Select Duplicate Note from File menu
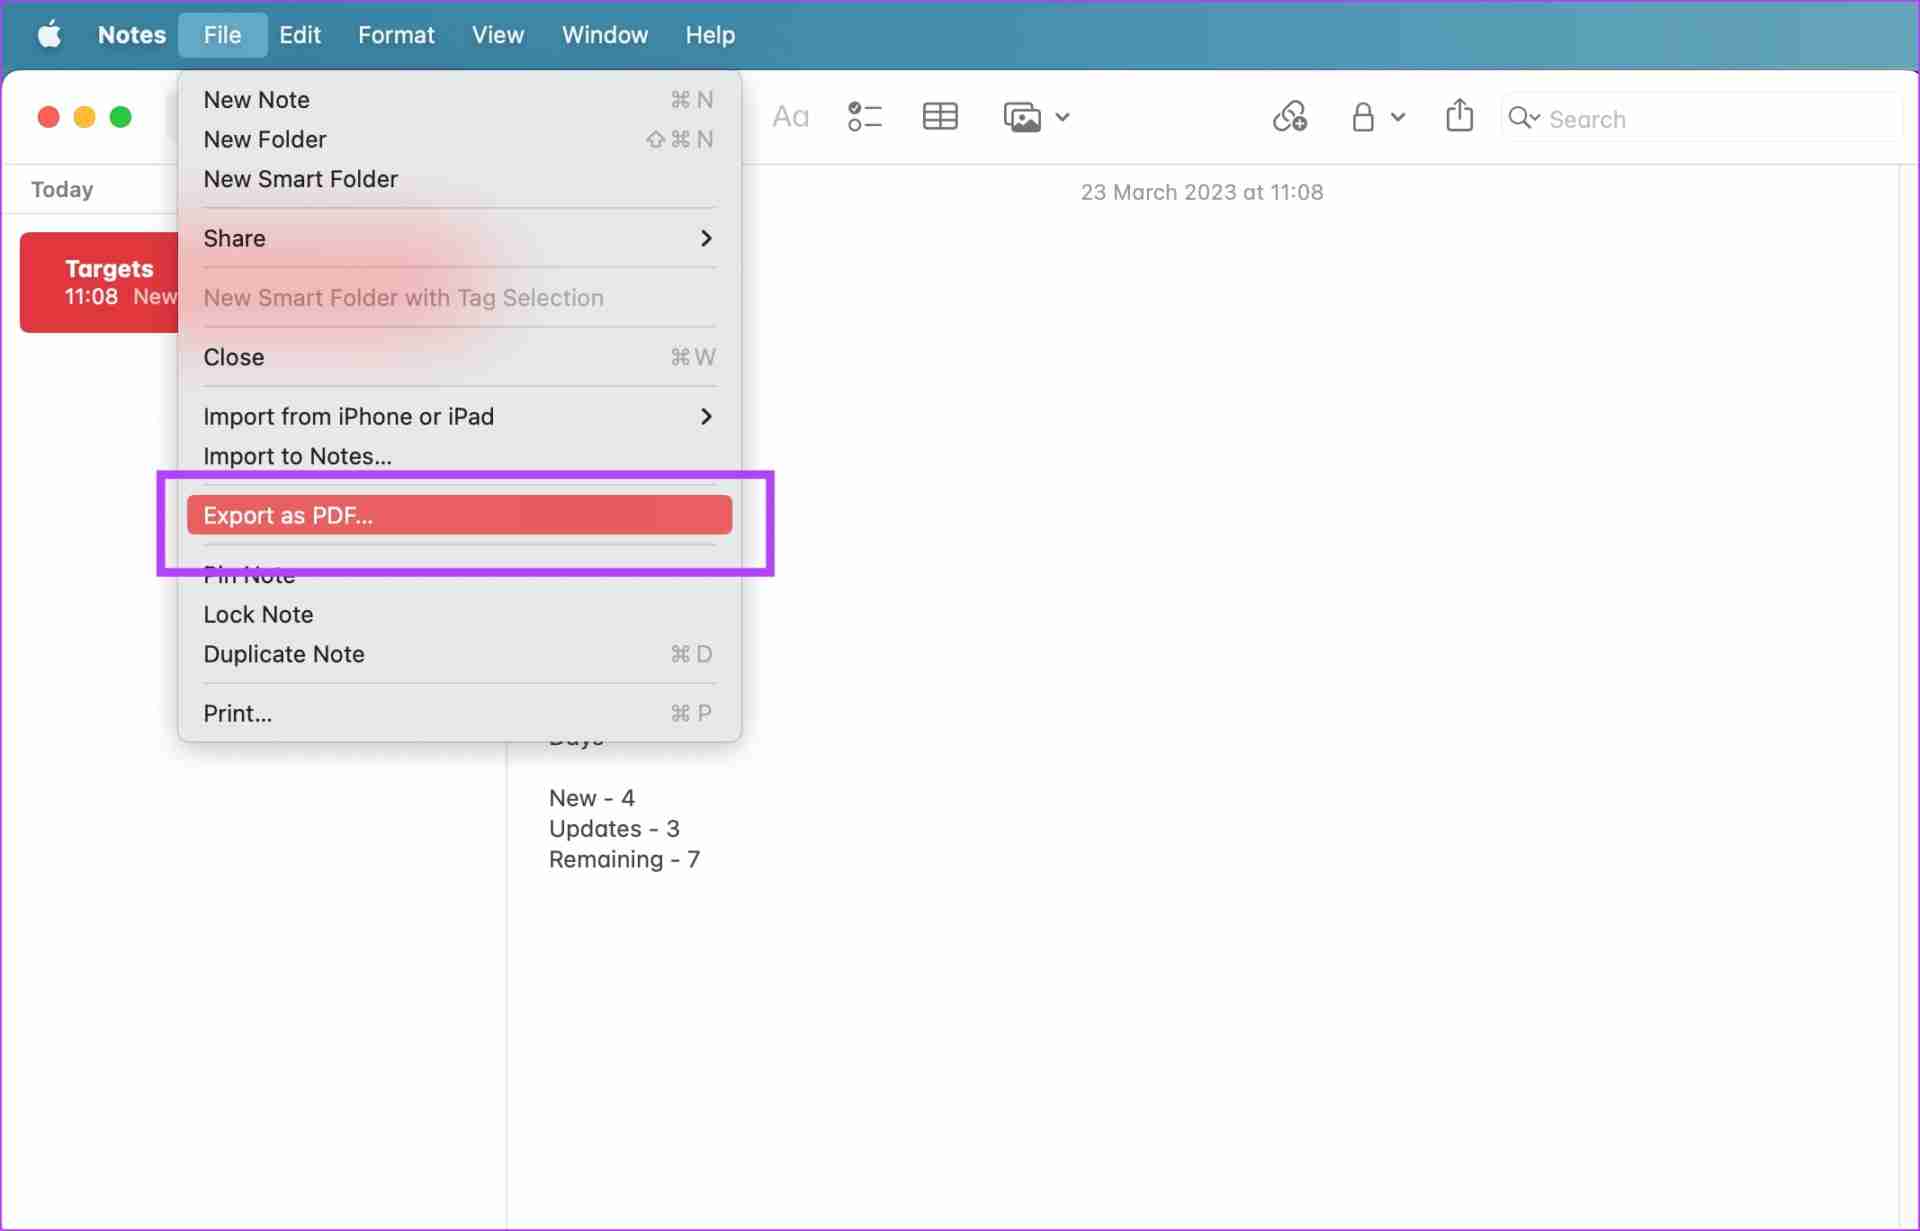1920x1231 pixels. [x=283, y=653]
